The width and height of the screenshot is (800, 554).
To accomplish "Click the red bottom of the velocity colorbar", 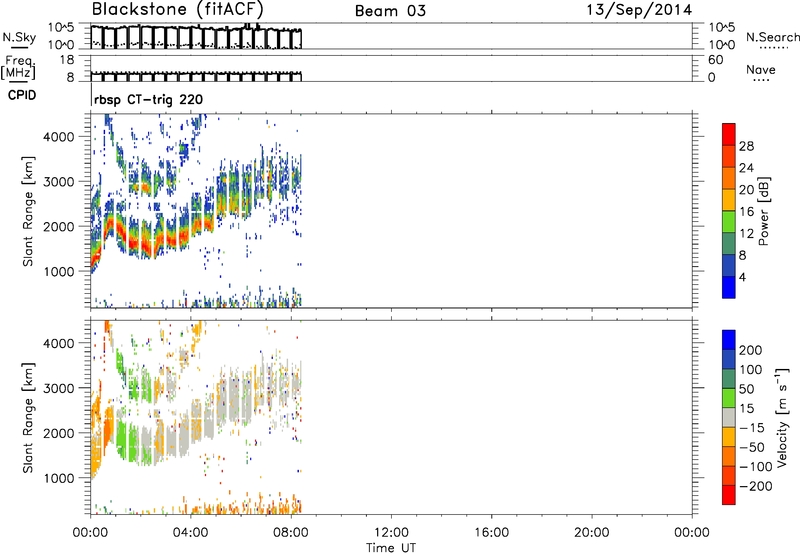I will click(x=729, y=495).
